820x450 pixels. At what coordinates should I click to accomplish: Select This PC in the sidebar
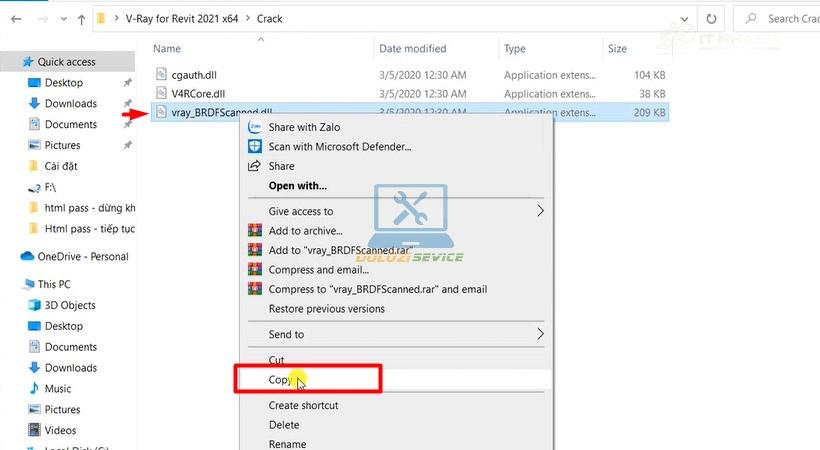(x=54, y=284)
